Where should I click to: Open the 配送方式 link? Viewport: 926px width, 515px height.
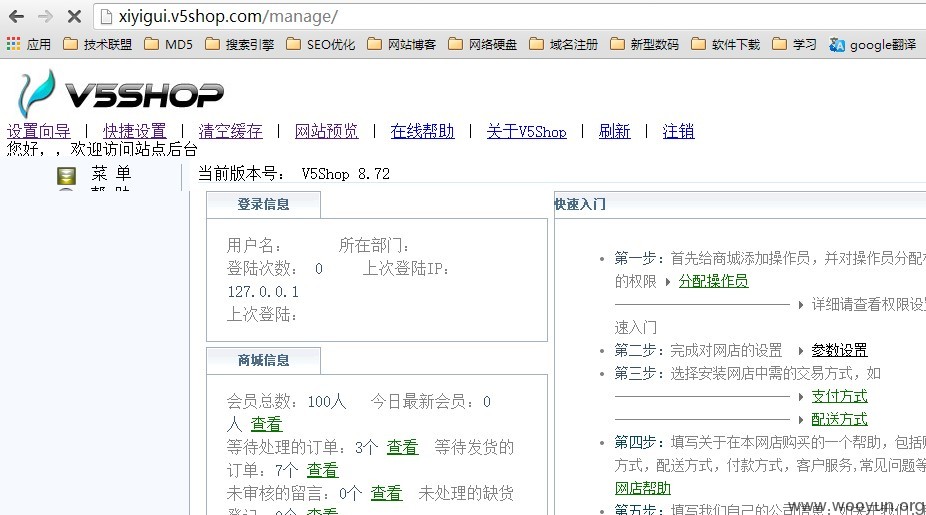coord(839,419)
